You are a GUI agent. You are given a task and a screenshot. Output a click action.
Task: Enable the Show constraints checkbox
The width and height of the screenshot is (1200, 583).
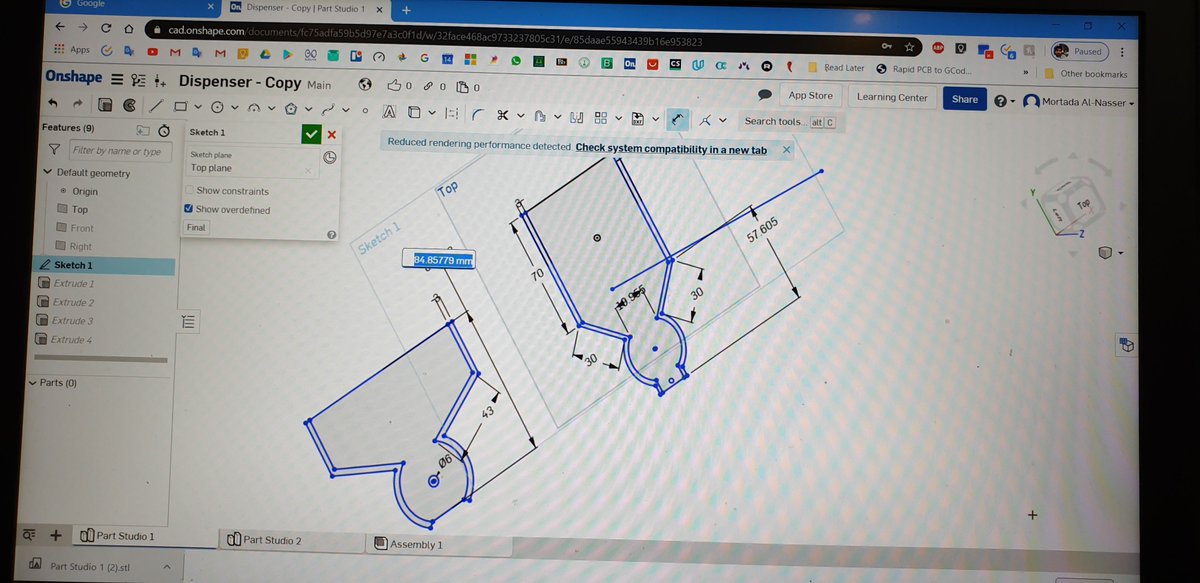click(x=190, y=190)
